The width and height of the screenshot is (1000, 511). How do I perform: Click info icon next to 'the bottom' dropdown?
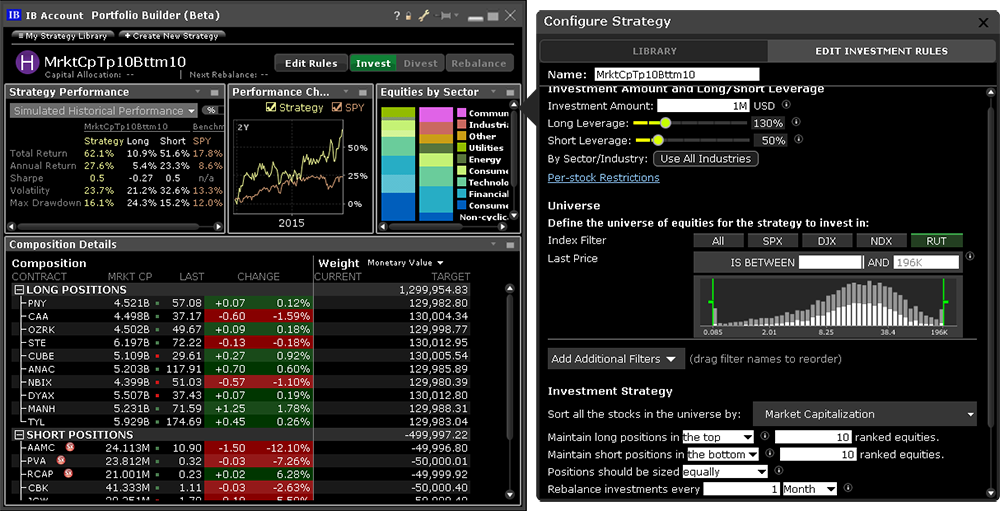point(770,454)
